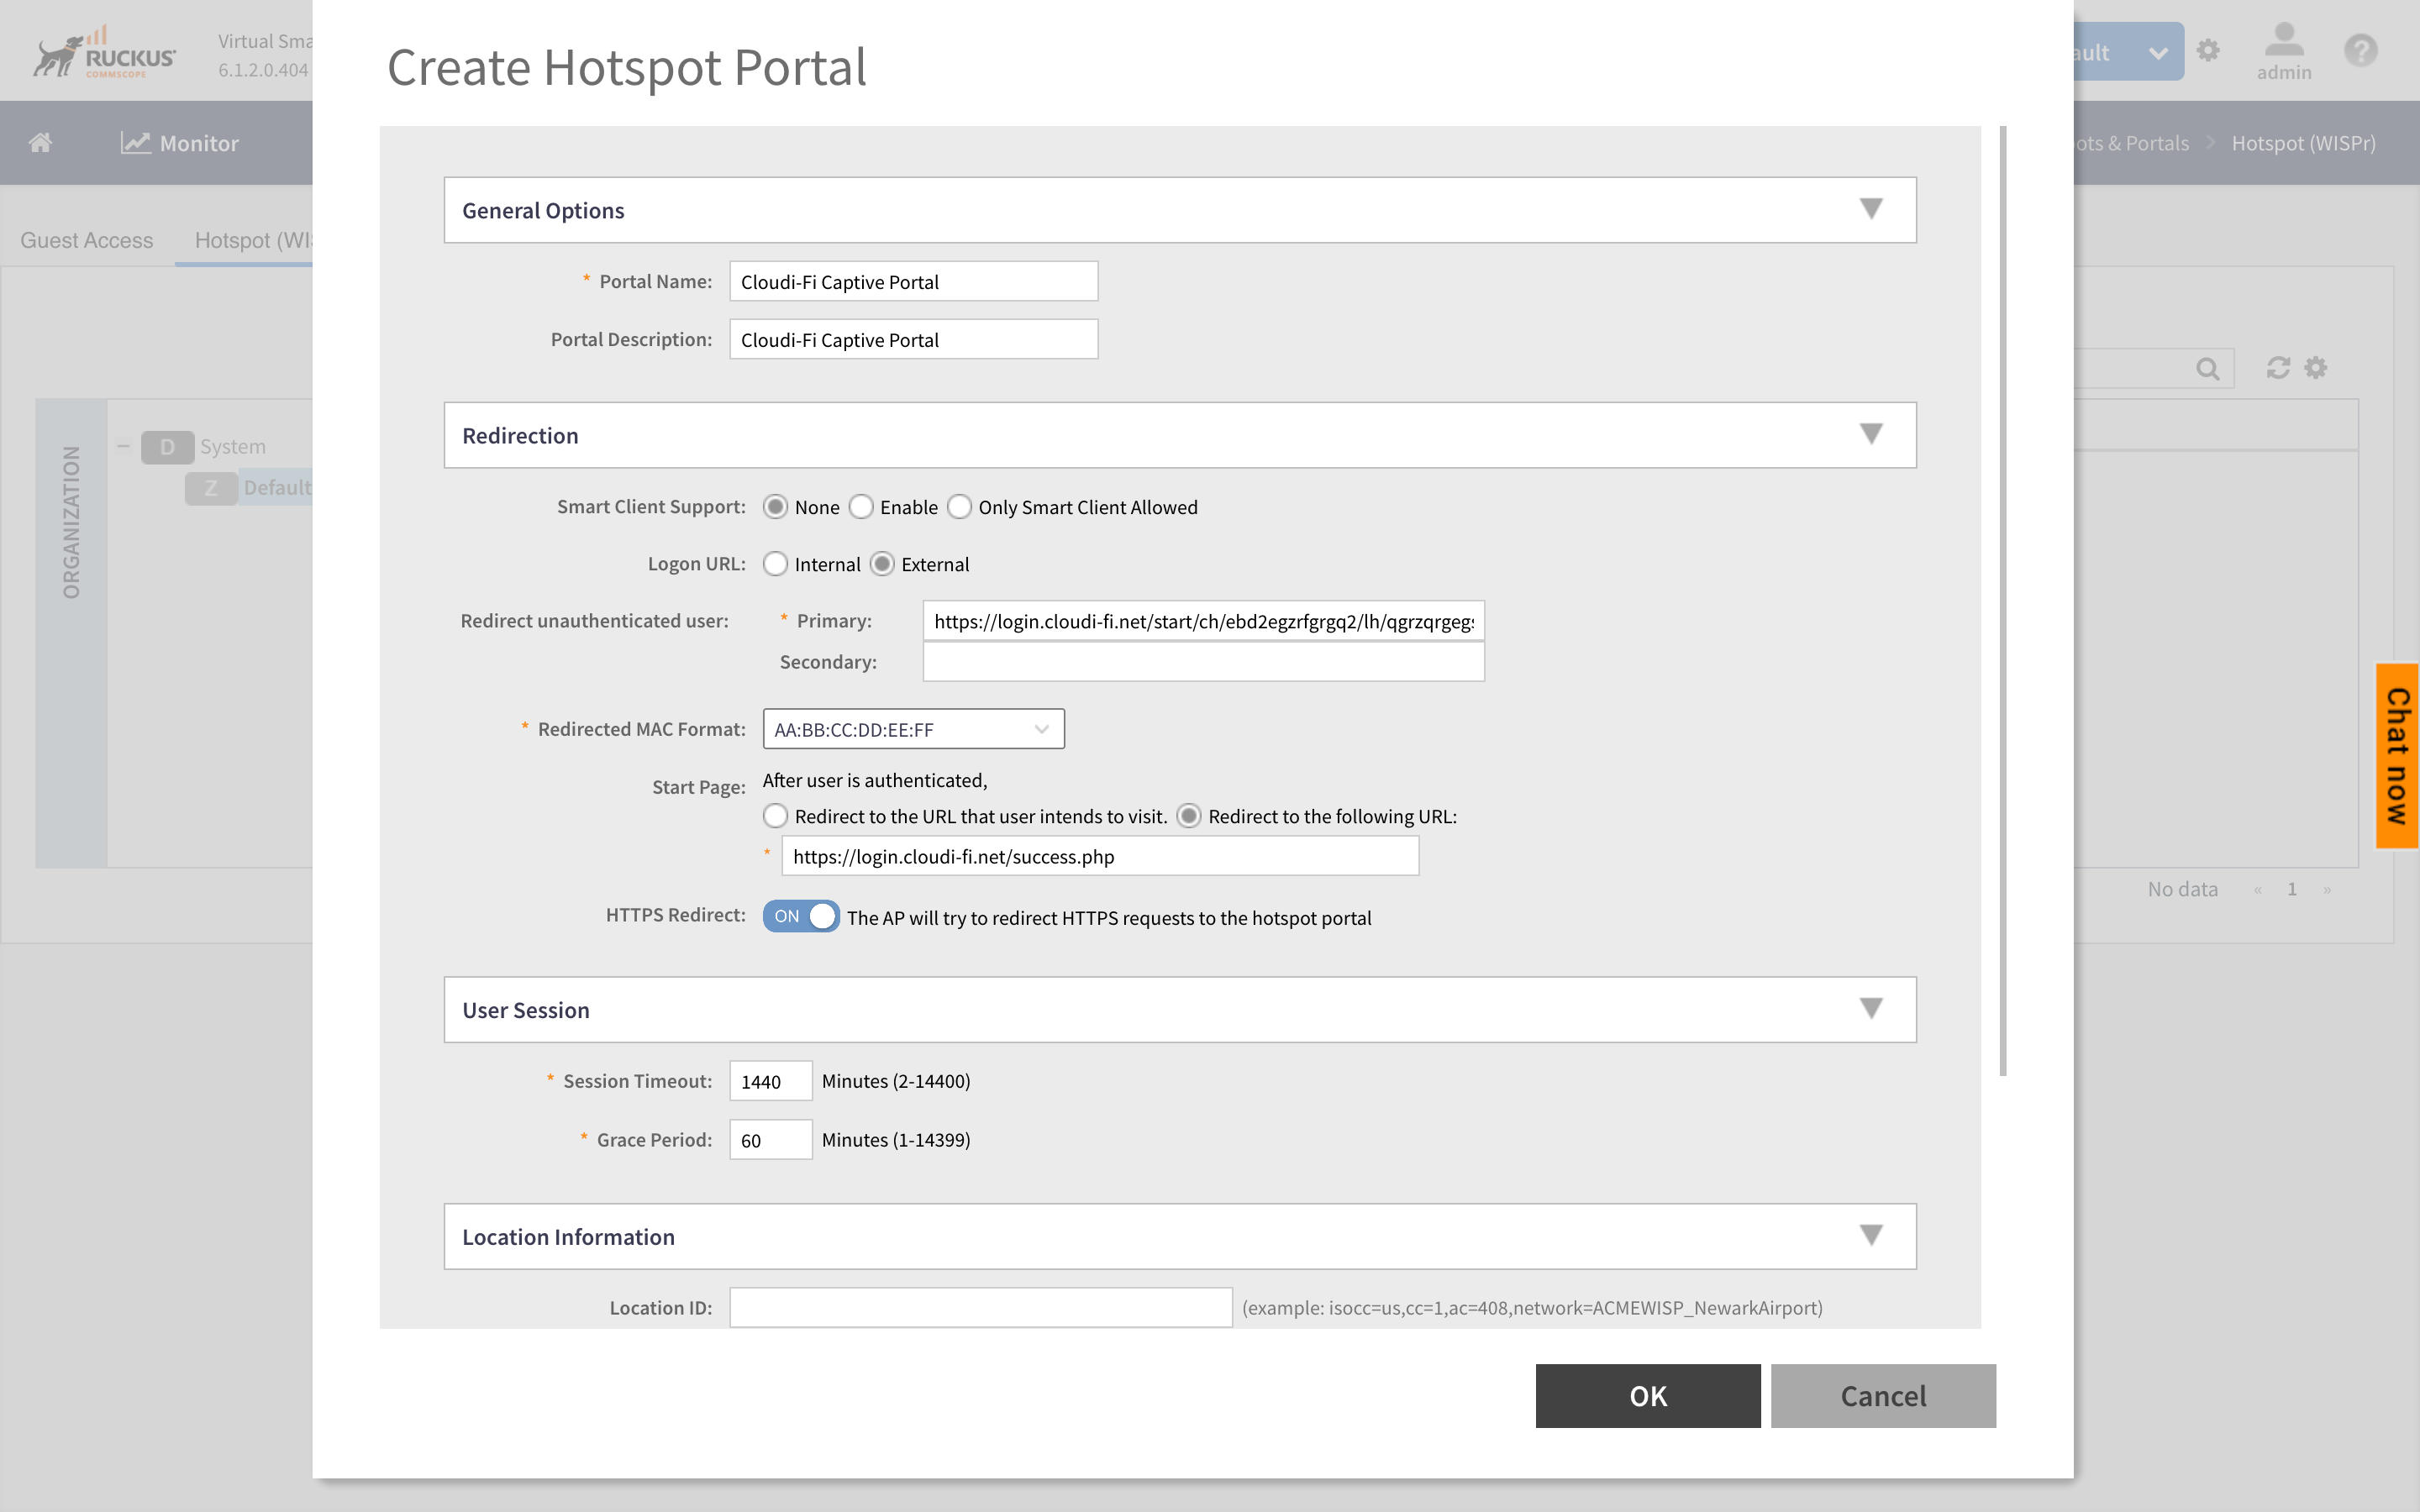Image resolution: width=2420 pixels, height=1512 pixels.
Task: Click the Portal Name field
Action: (913, 281)
